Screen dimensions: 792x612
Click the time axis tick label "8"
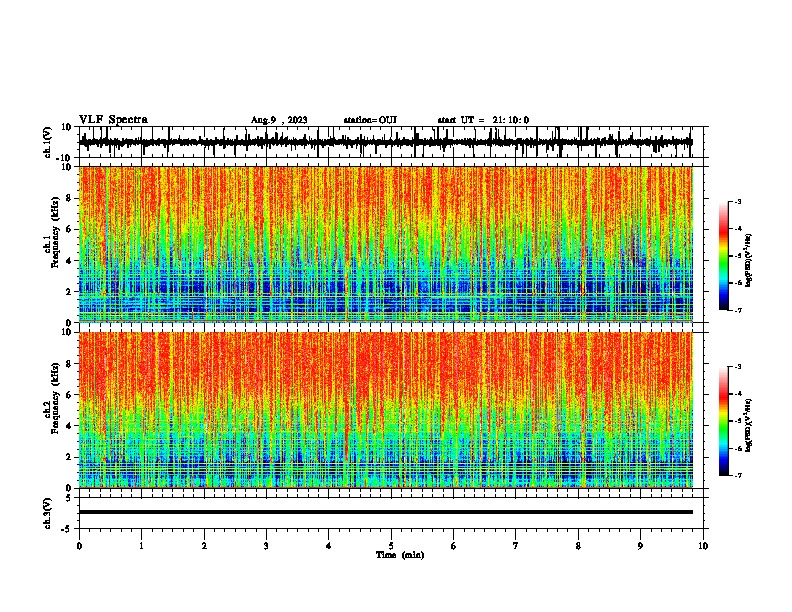pos(578,546)
